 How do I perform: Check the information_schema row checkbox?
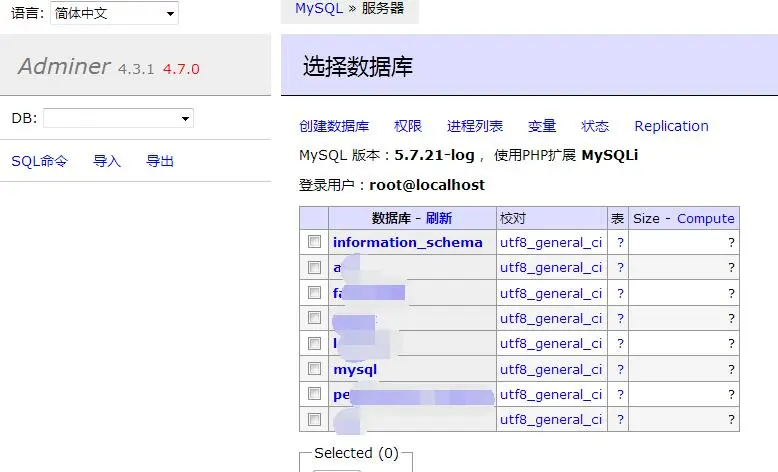314,242
